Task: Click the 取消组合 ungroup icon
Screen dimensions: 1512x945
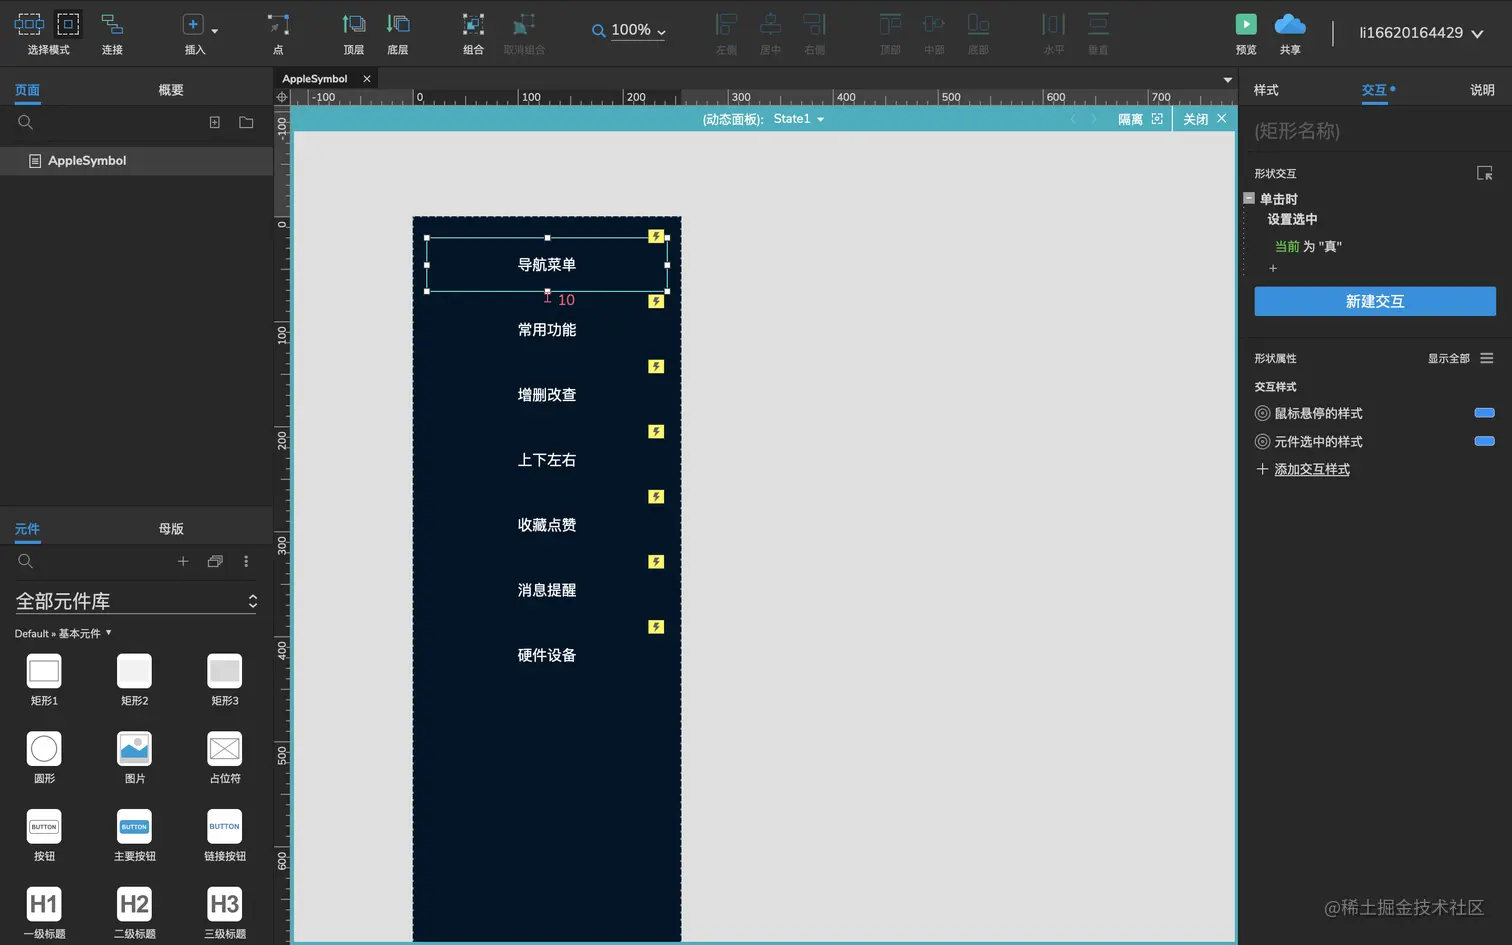Action: click(524, 24)
